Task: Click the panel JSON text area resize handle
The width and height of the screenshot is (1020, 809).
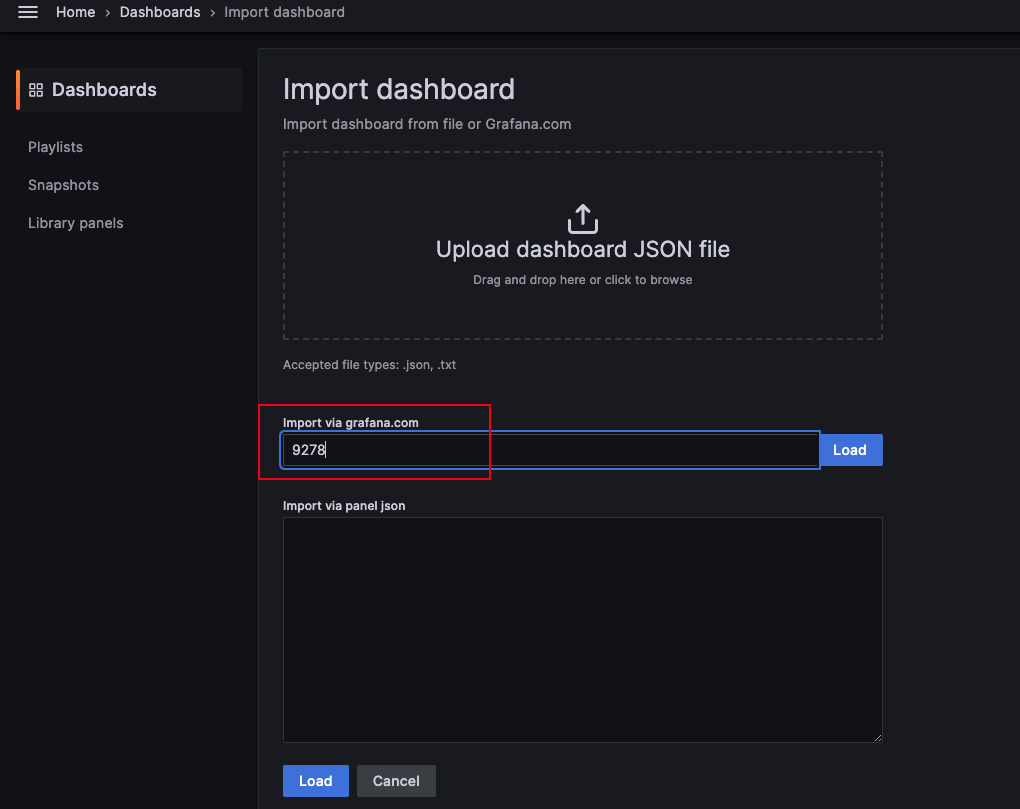Action: [x=877, y=737]
